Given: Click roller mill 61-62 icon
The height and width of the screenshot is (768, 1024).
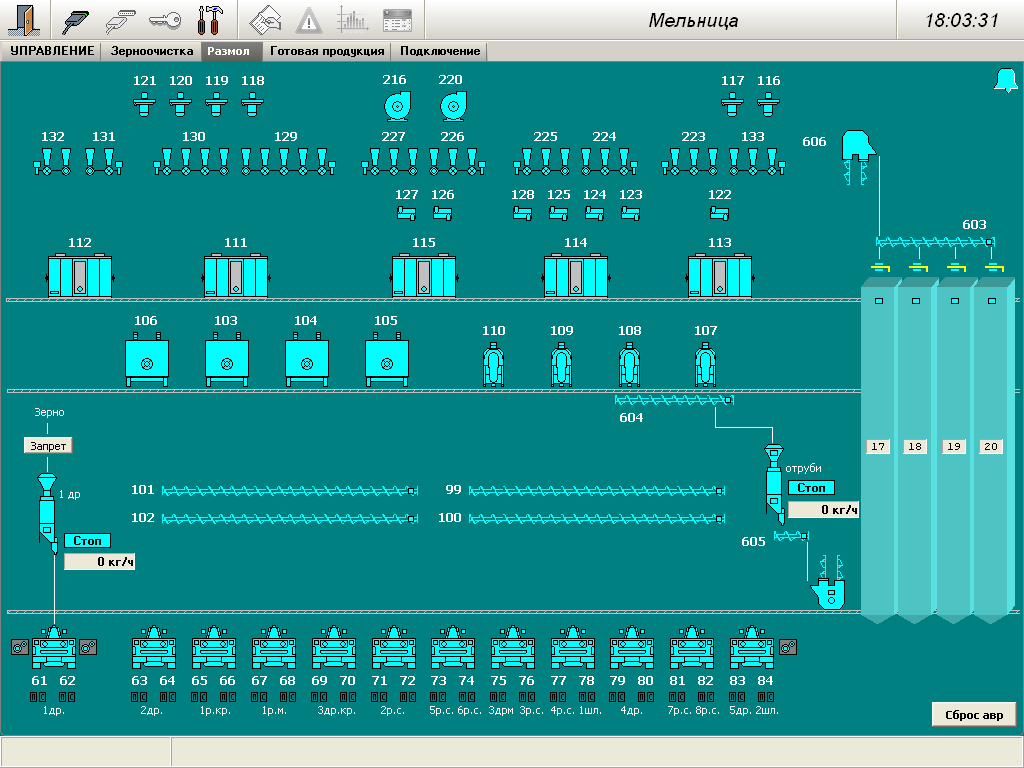Looking at the screenshot, I should [54, 649].
